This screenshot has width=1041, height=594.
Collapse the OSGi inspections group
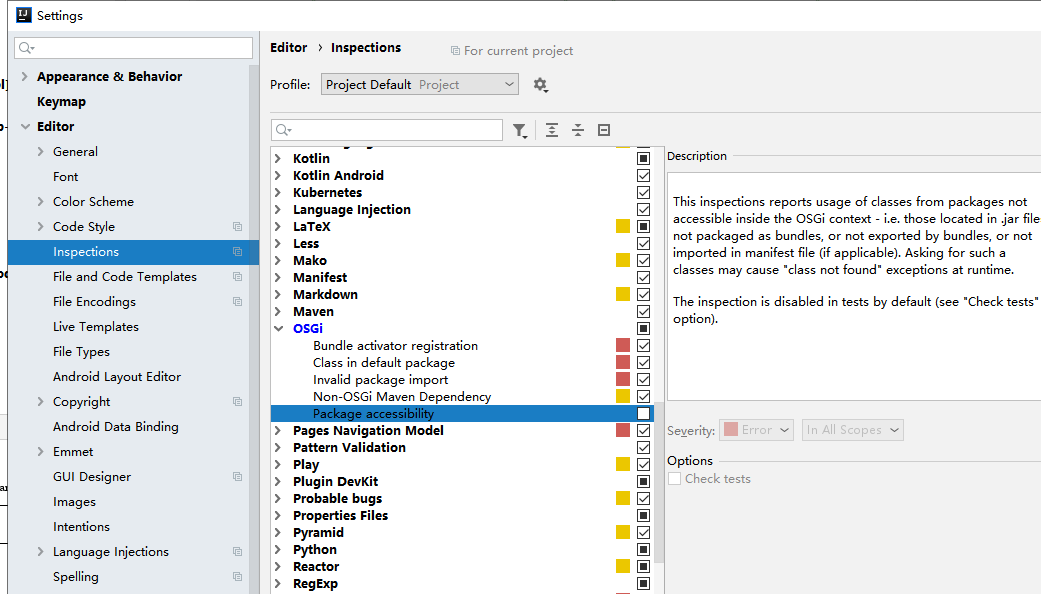[279, 329]
